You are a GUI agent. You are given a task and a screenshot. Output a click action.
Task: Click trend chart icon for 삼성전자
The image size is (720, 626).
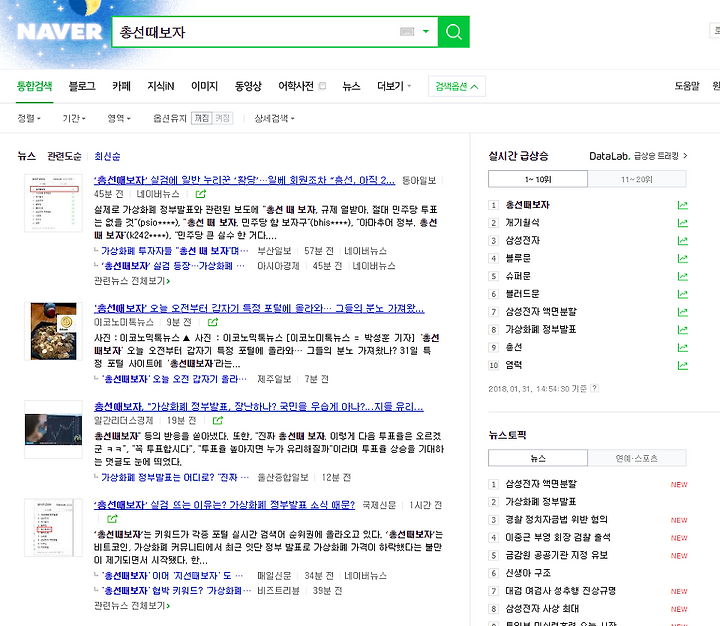(682, 241)
